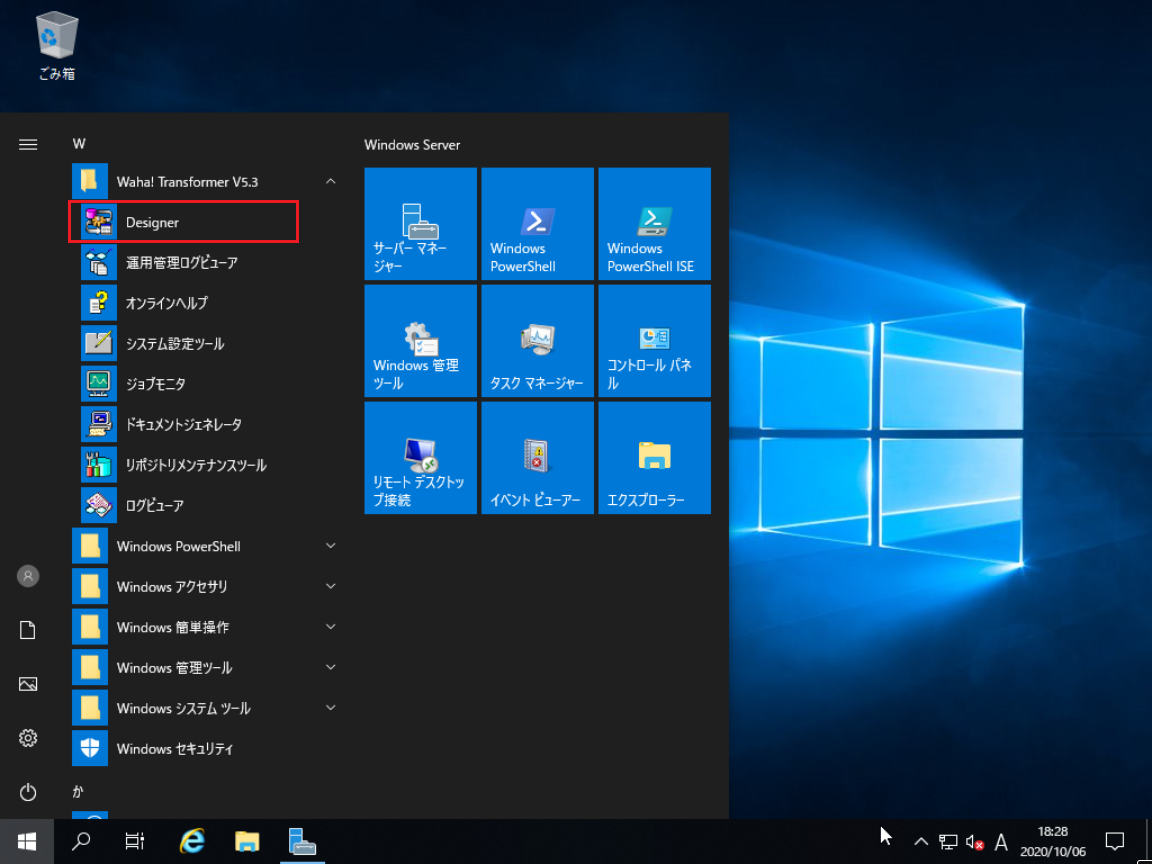Click the Windows Start button
The image size is (1152, 864).
click(27, 841)
